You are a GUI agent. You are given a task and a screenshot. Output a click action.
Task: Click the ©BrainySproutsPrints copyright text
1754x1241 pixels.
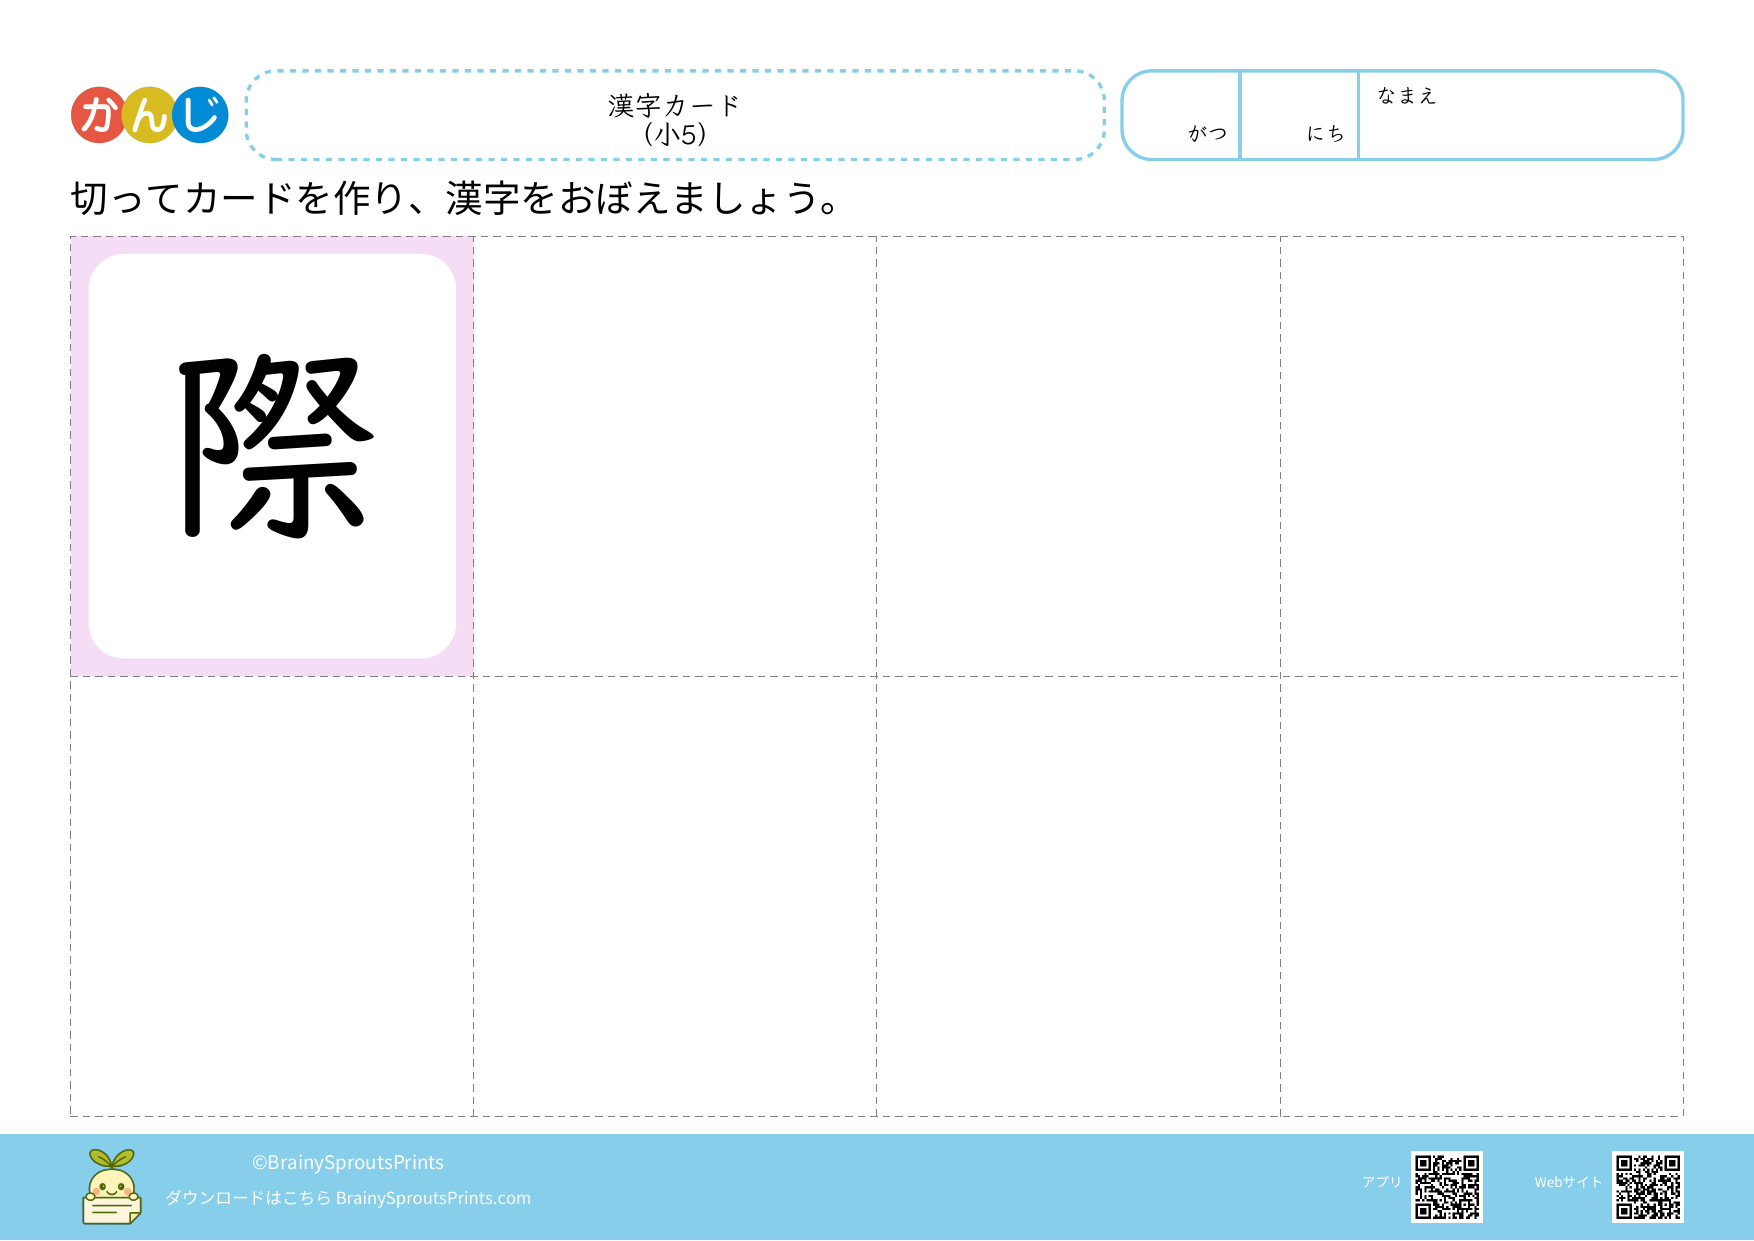tap(348, 1162)
